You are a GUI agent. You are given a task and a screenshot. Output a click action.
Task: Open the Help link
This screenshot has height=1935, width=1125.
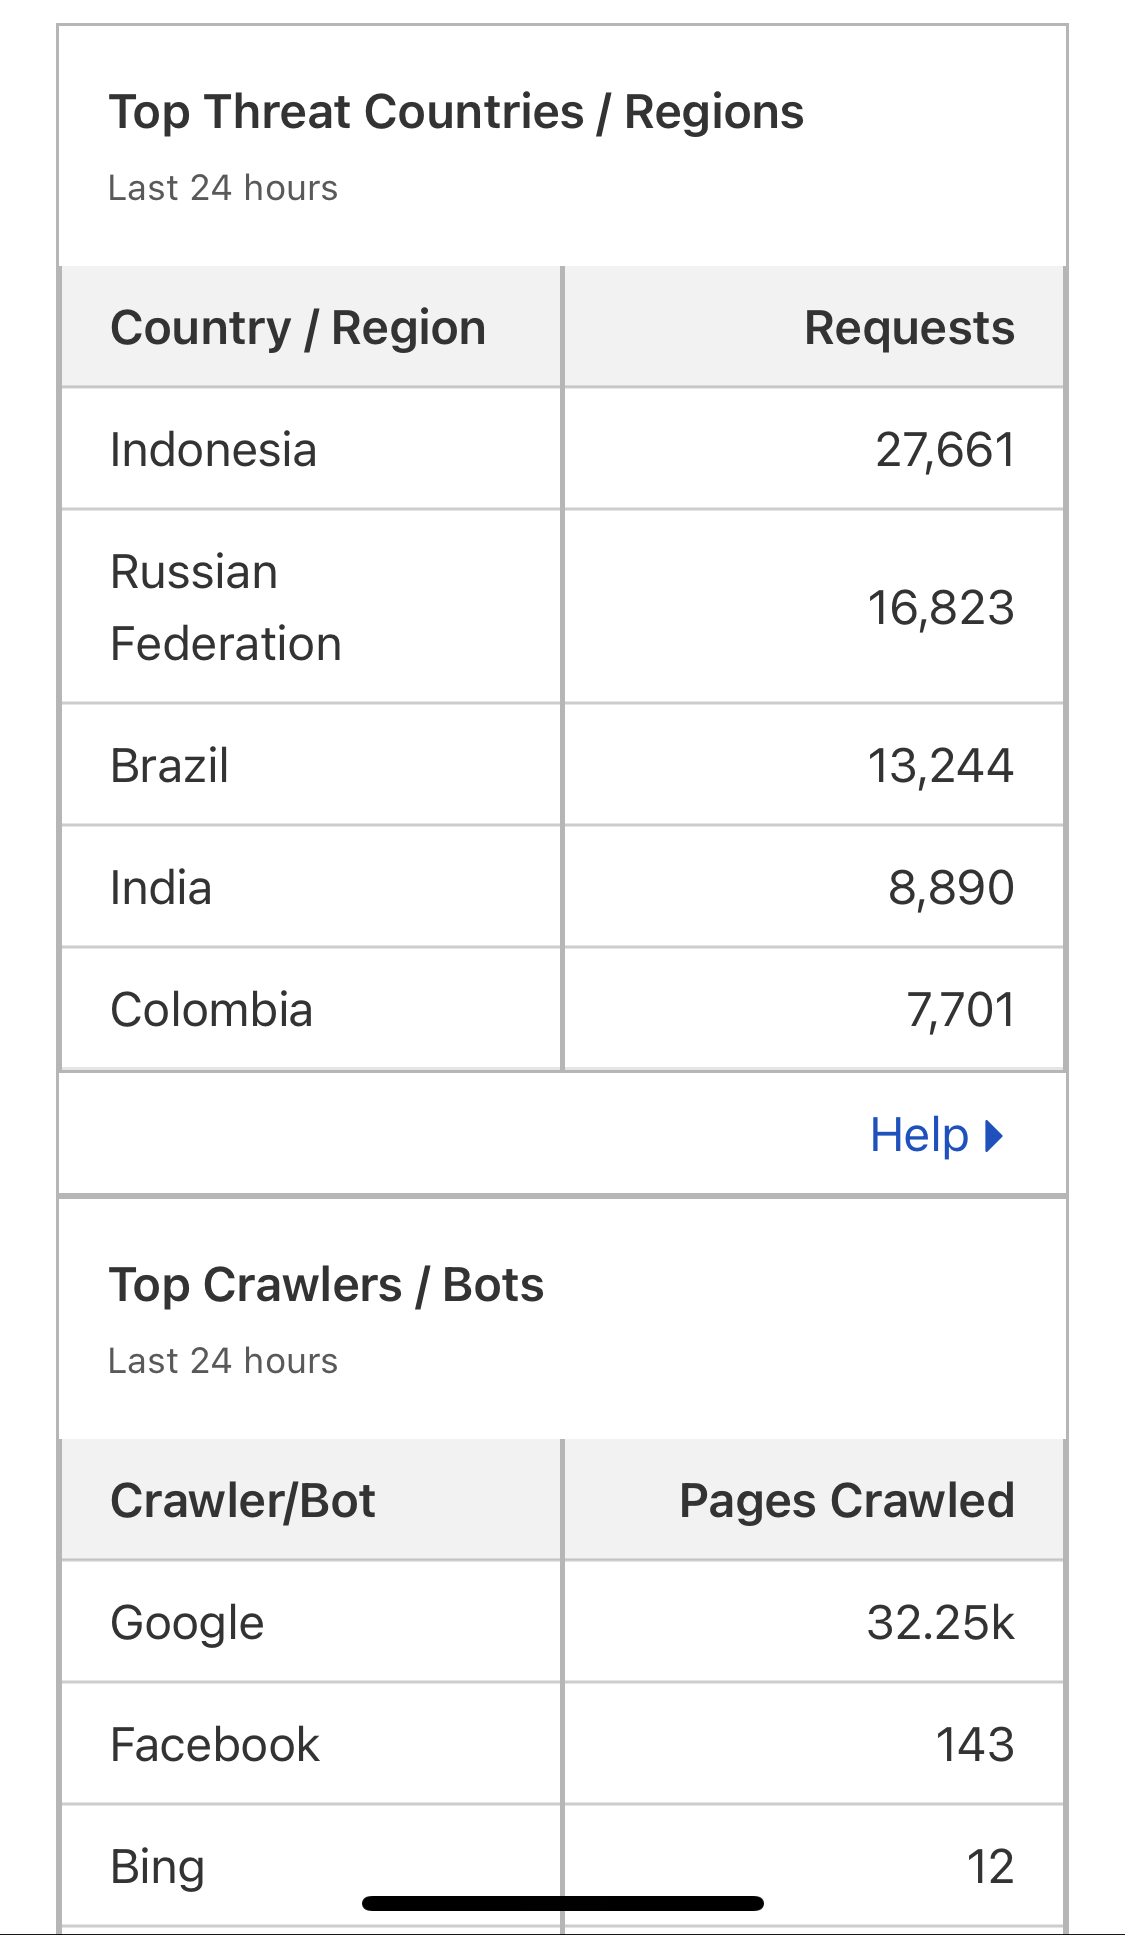point(936,1135)
